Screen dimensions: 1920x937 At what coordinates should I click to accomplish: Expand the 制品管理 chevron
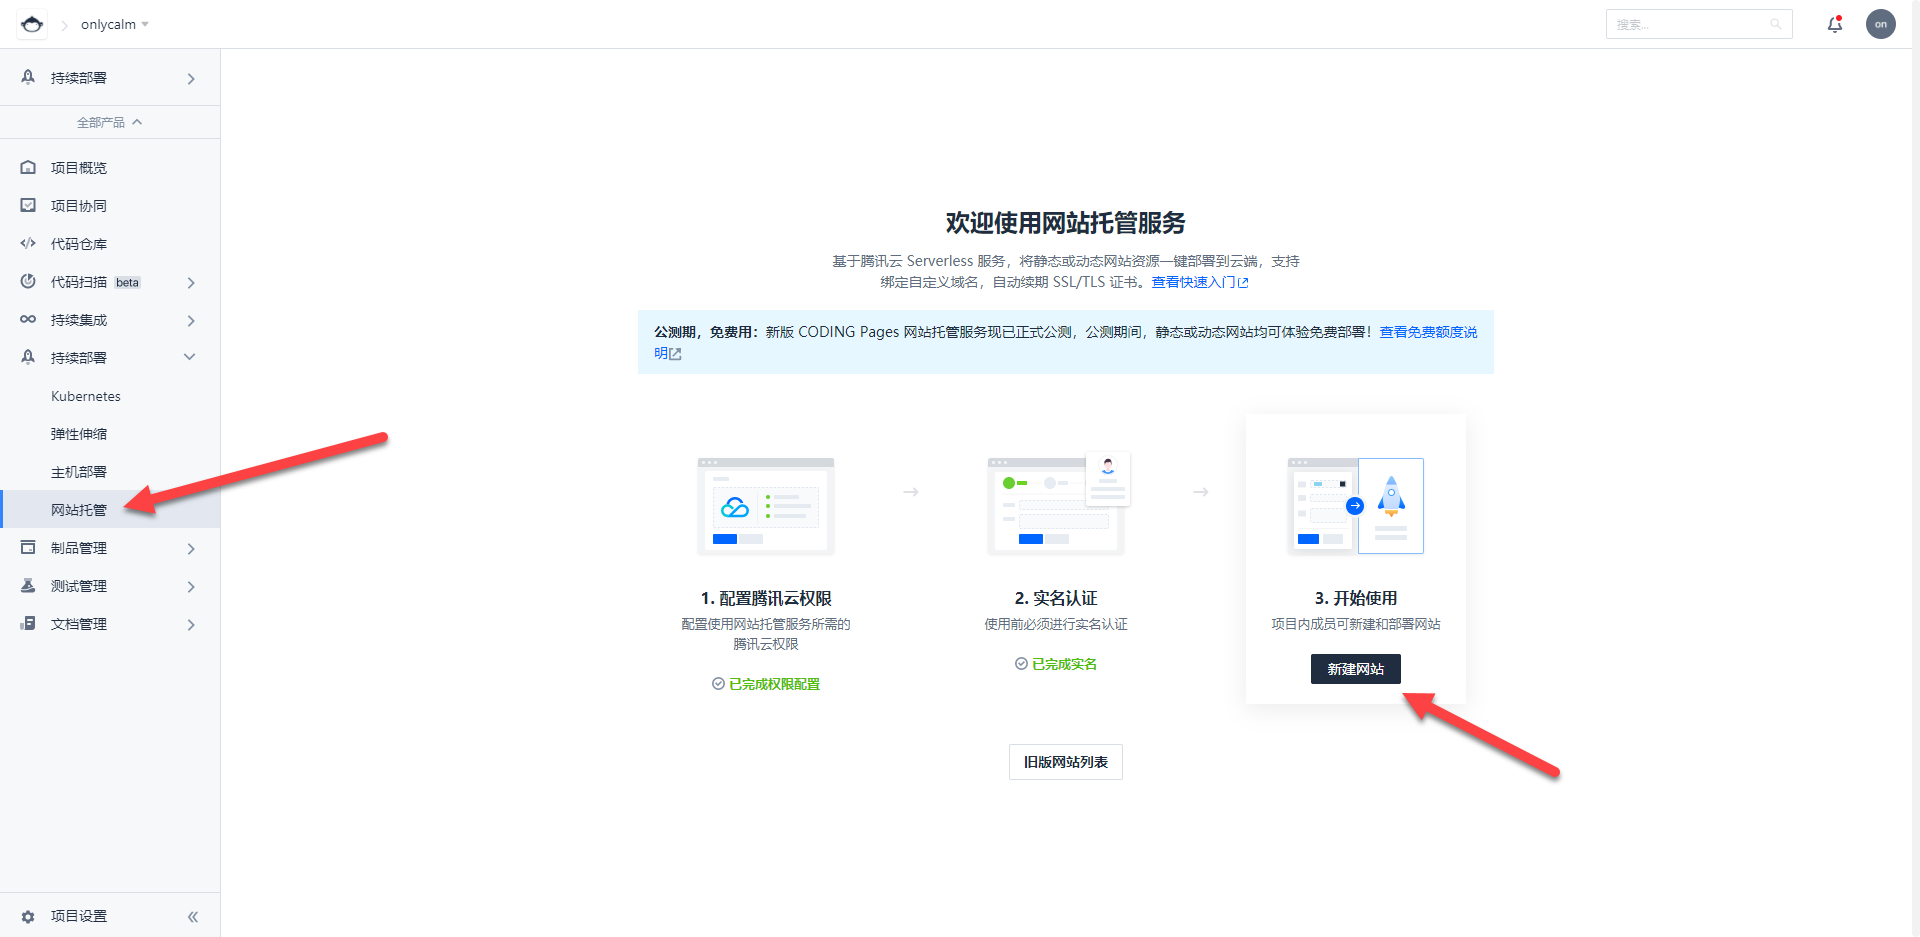tap(191, 548)
